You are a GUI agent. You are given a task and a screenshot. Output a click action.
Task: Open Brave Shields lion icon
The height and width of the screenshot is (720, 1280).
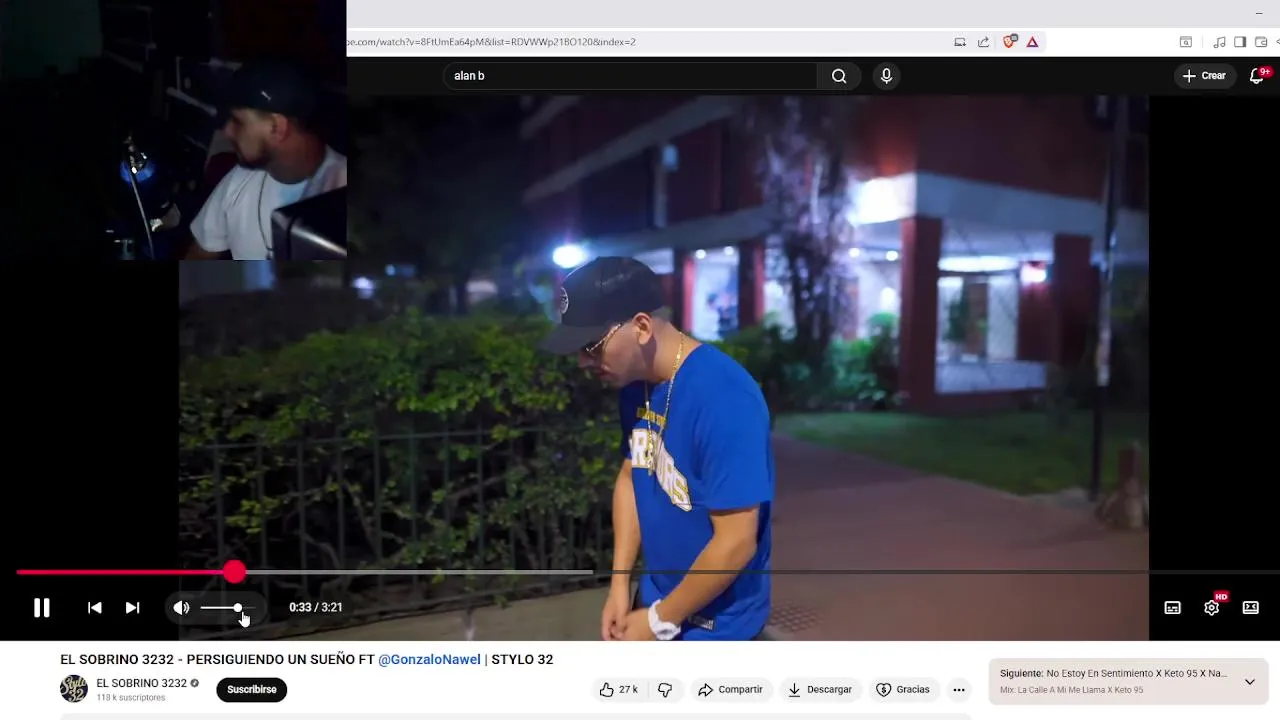(1009, 42)
